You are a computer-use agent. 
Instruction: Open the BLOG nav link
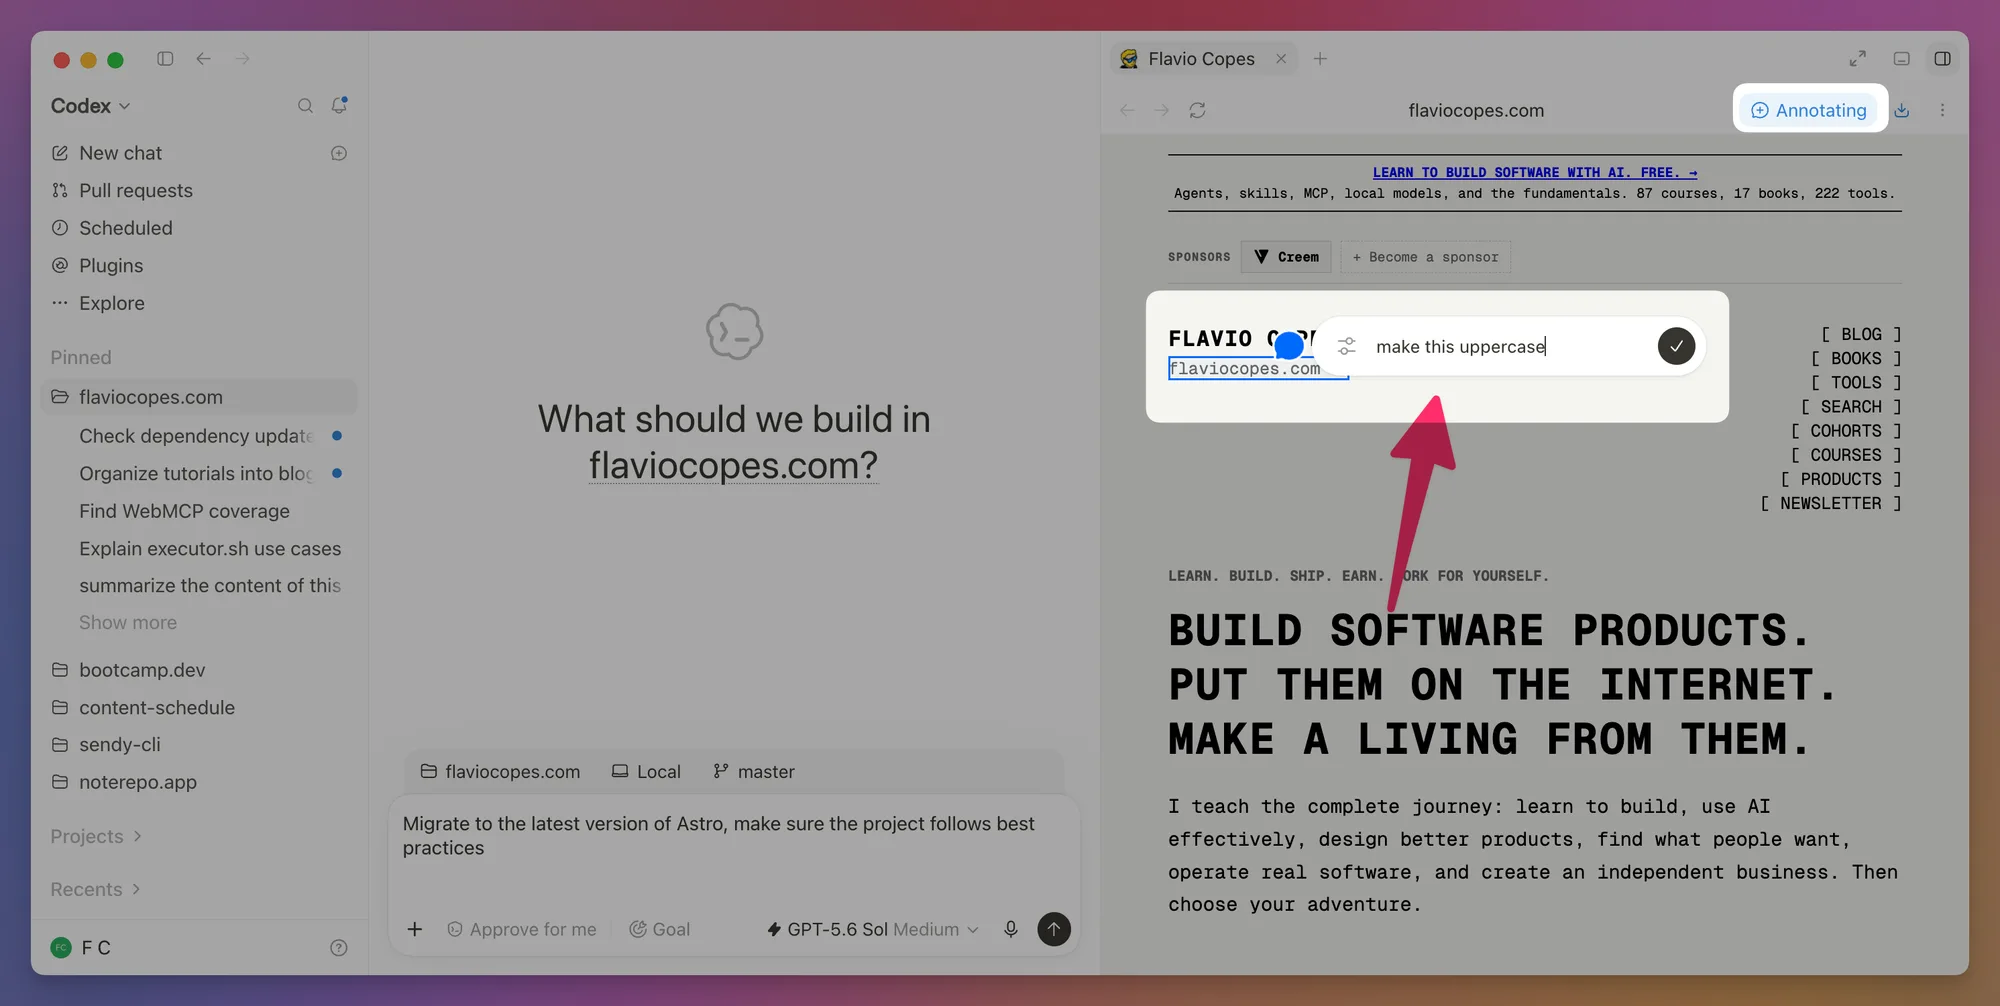point(1861,334)
